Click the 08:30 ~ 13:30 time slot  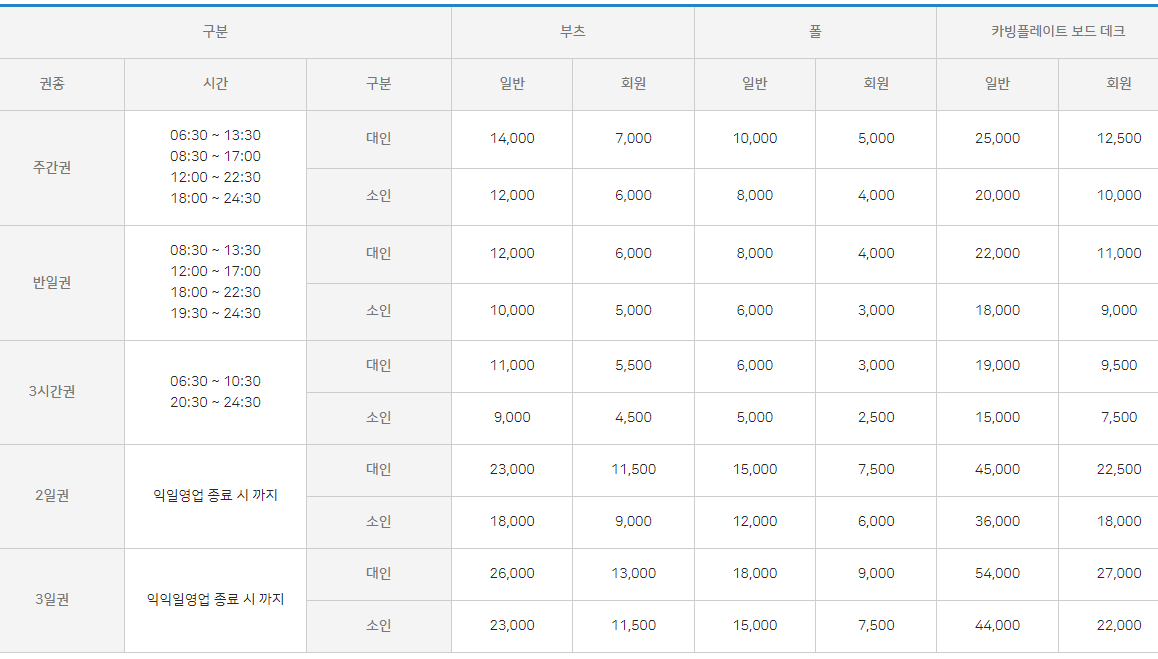[216, 250]
